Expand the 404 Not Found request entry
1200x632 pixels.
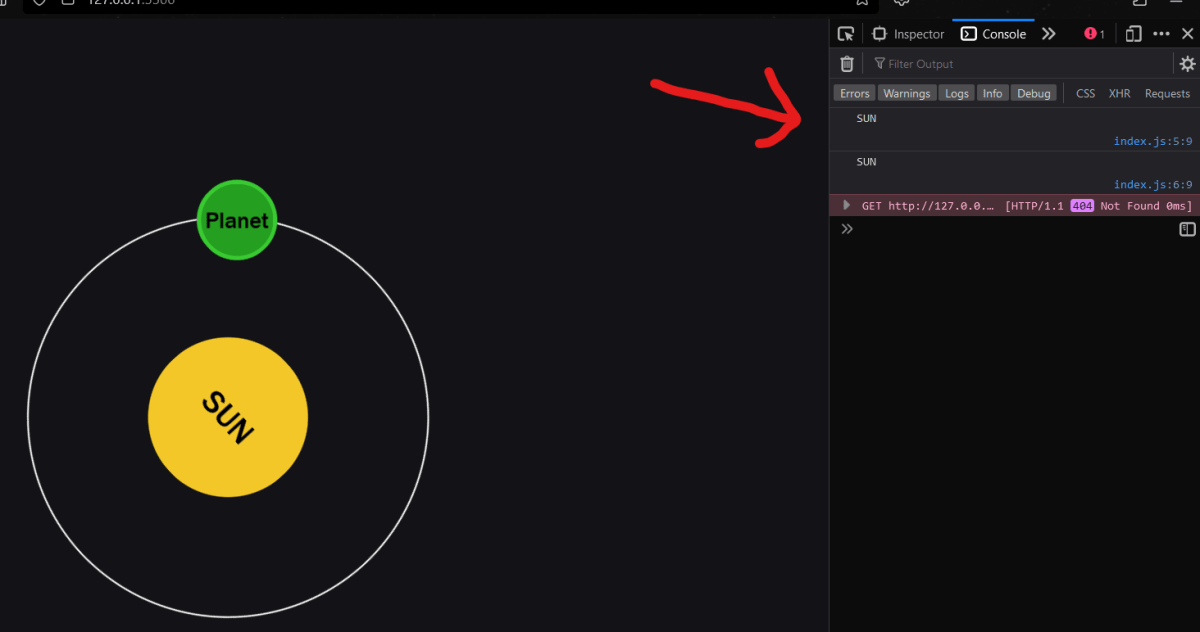pos(846,205)
